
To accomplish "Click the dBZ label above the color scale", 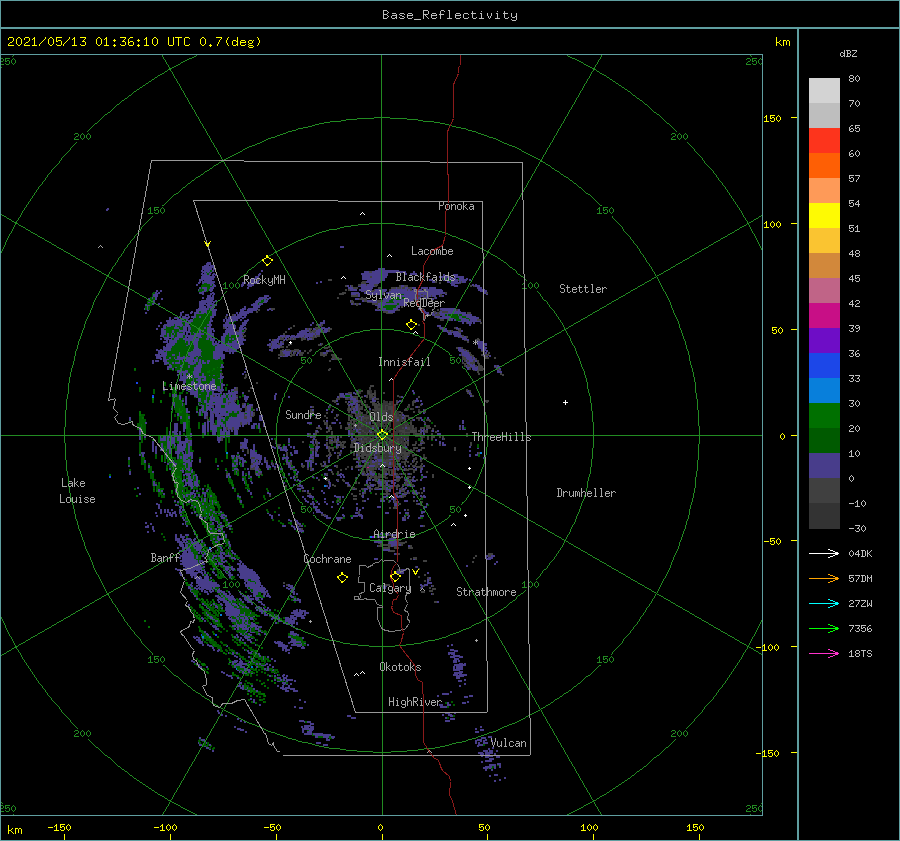I will (x=848, y=53).
